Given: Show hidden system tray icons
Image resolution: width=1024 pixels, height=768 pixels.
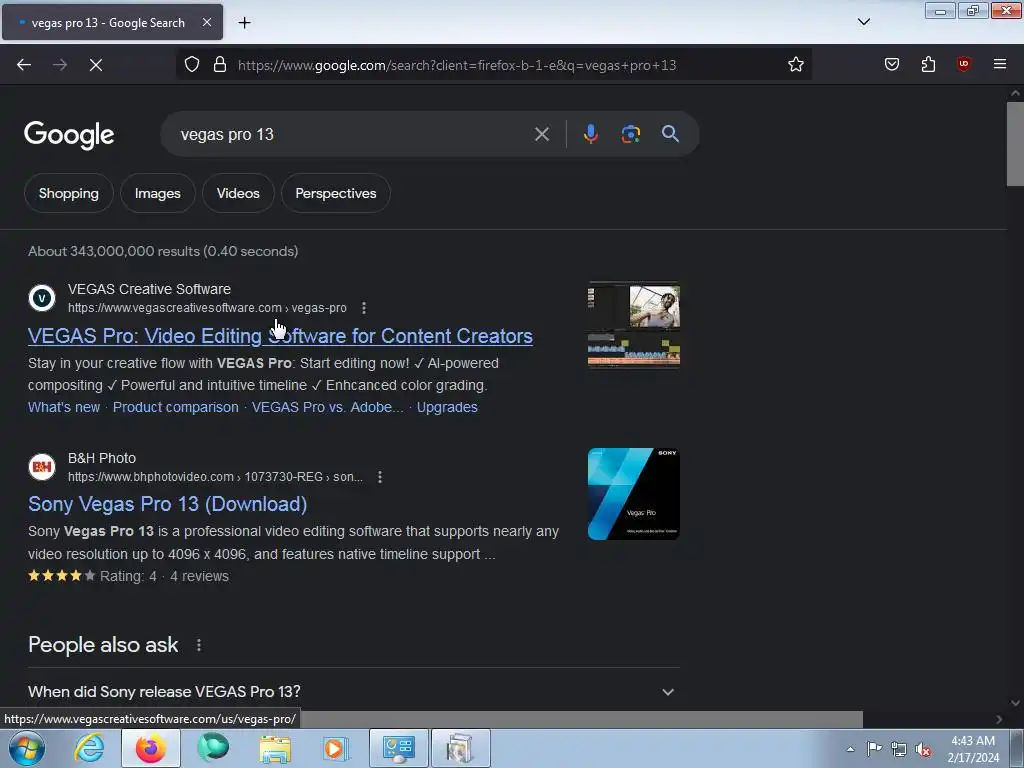Looking at the screenshot, I should tap(850, 749).
